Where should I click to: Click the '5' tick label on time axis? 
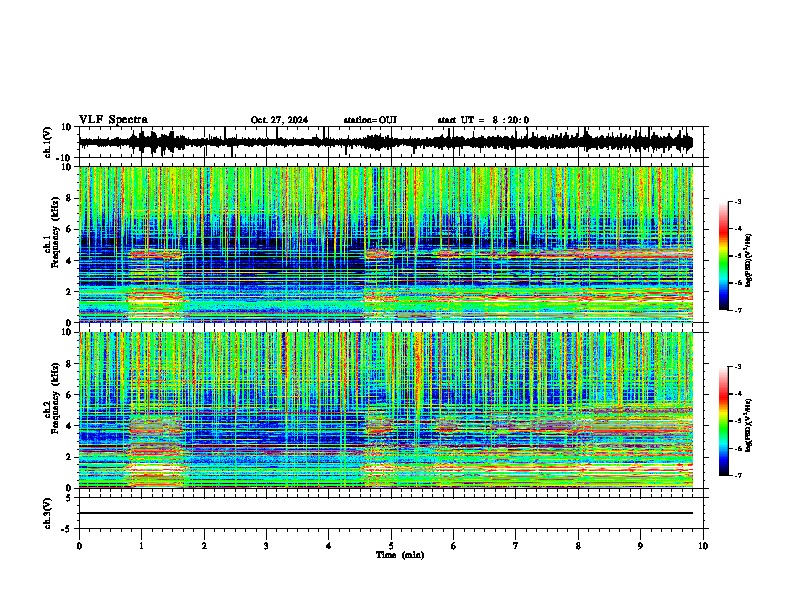391,546
